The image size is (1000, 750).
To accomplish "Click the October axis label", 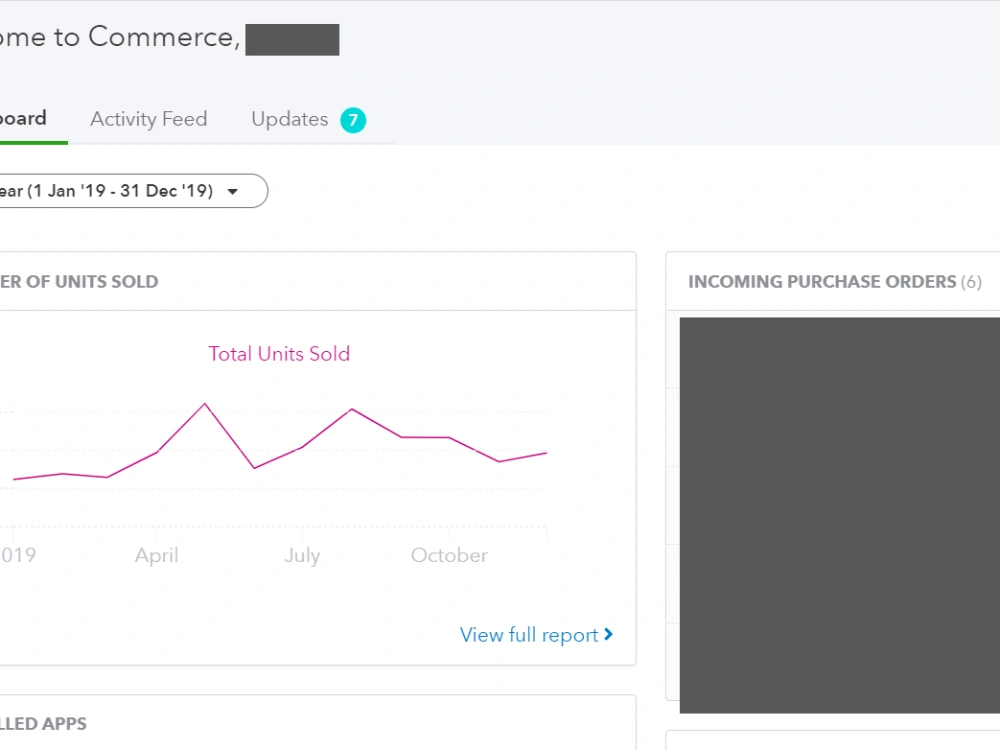I will tap(449, 555).
